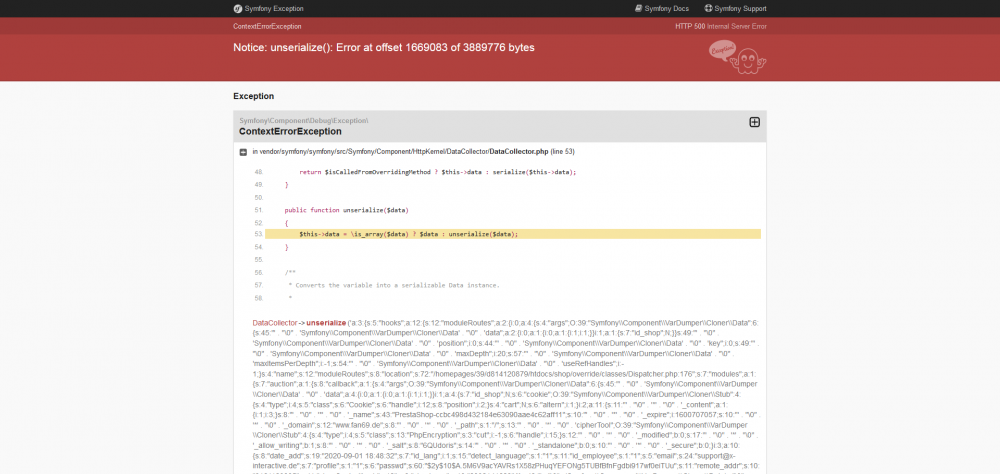This screenshot has height=474, width=1000.
Task: Open the Symfony Docs link
Action: tap(666, 9)
